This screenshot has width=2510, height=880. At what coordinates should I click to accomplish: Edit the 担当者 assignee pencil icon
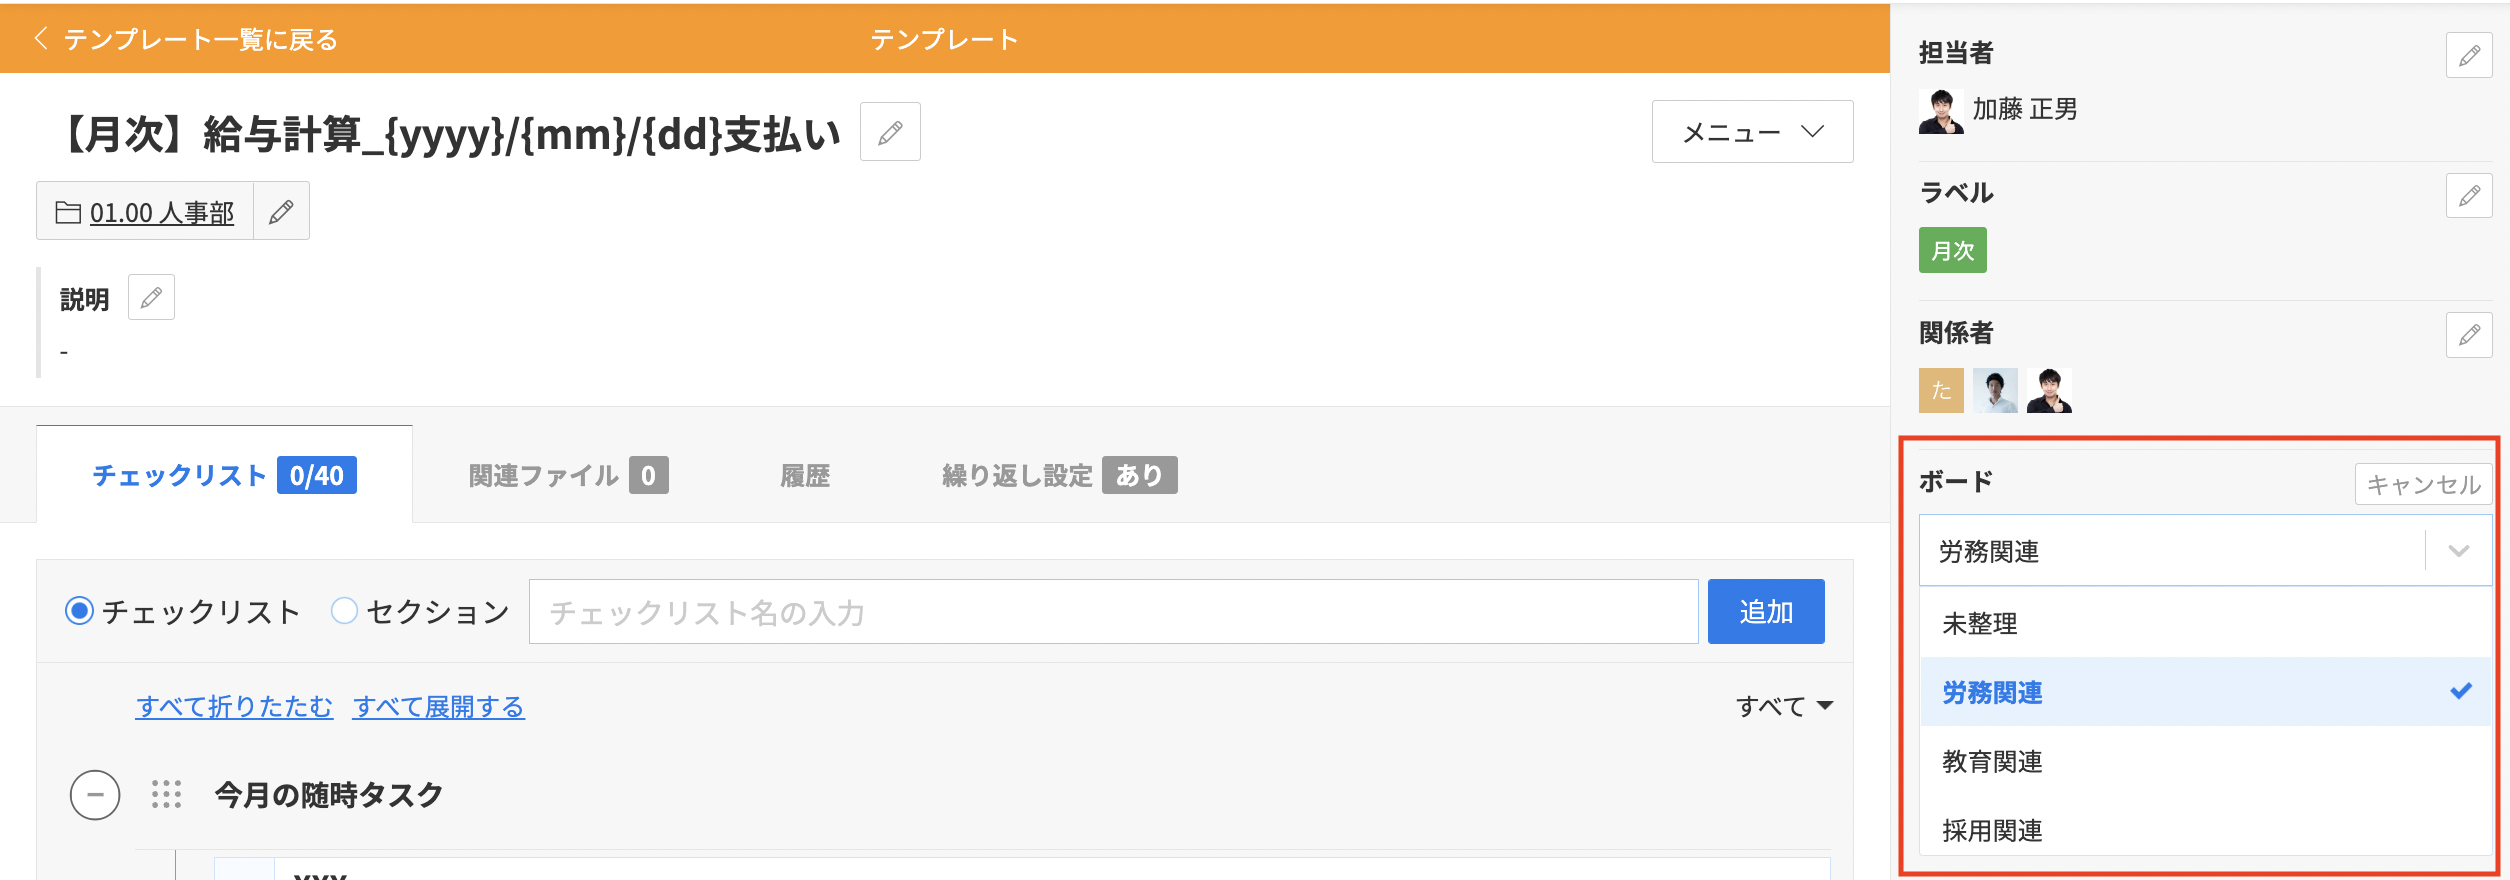(x=2468, y=55)
